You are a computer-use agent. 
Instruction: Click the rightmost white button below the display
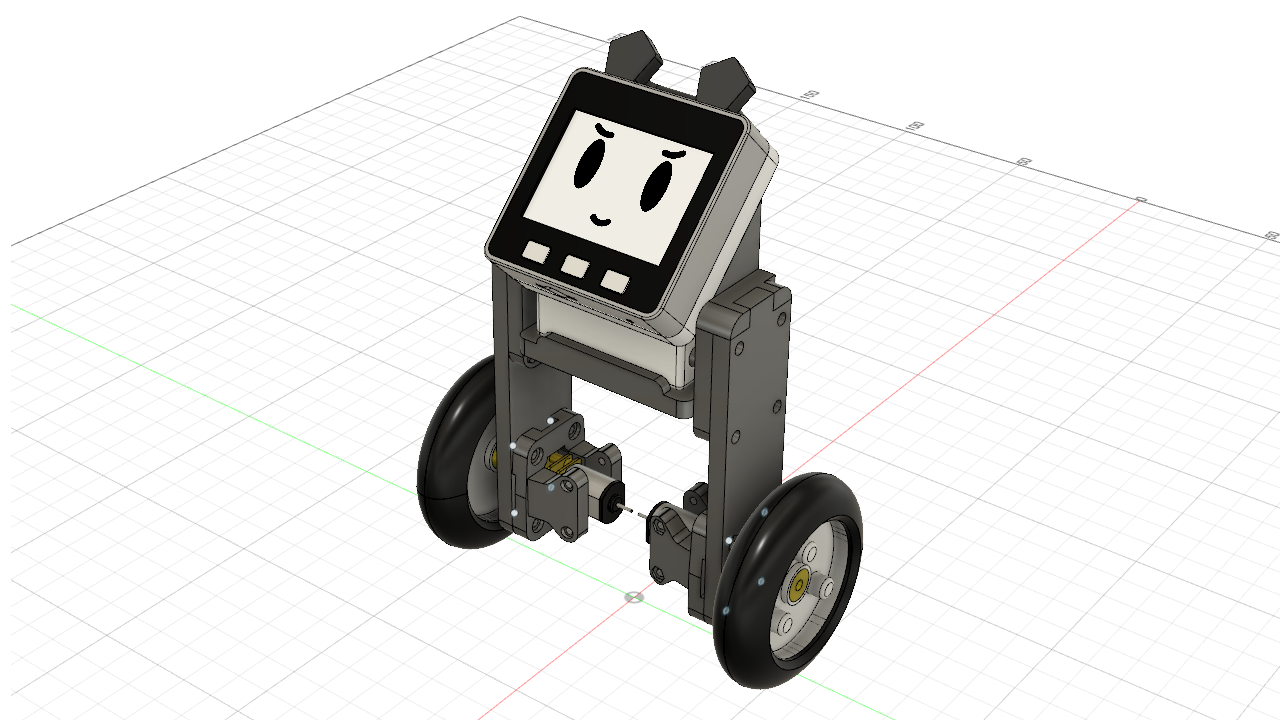tap(615, 280)
